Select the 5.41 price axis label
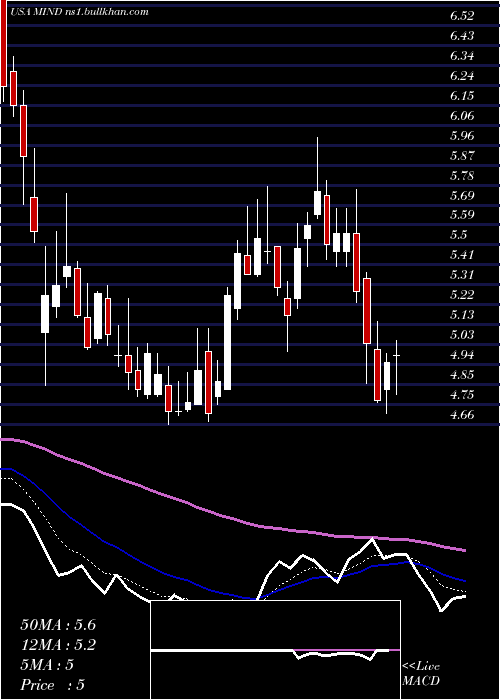This screenshot has height=700, width=500. pos(462,255)
